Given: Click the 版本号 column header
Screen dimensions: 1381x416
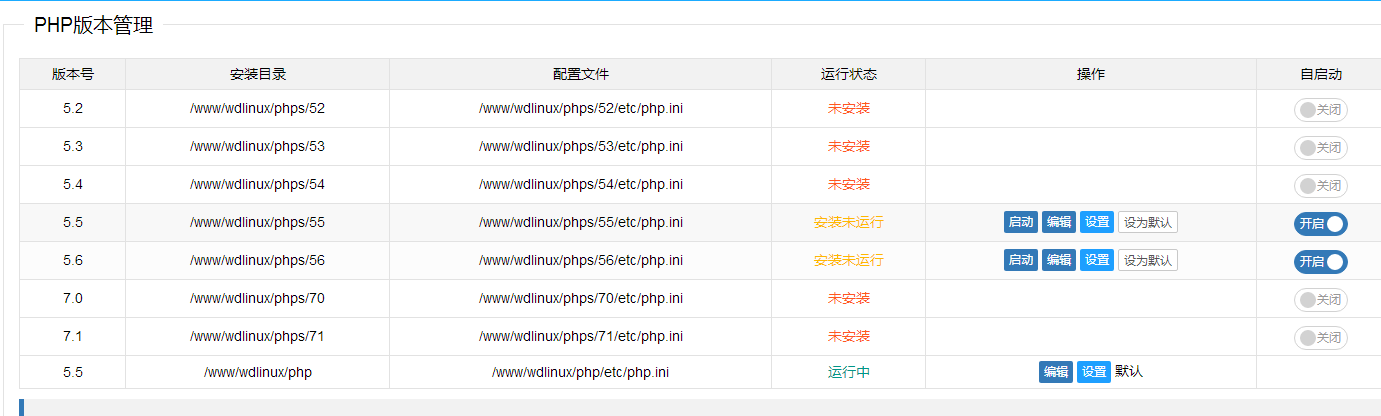Looking at the screenshot, I should pos(72,74).
